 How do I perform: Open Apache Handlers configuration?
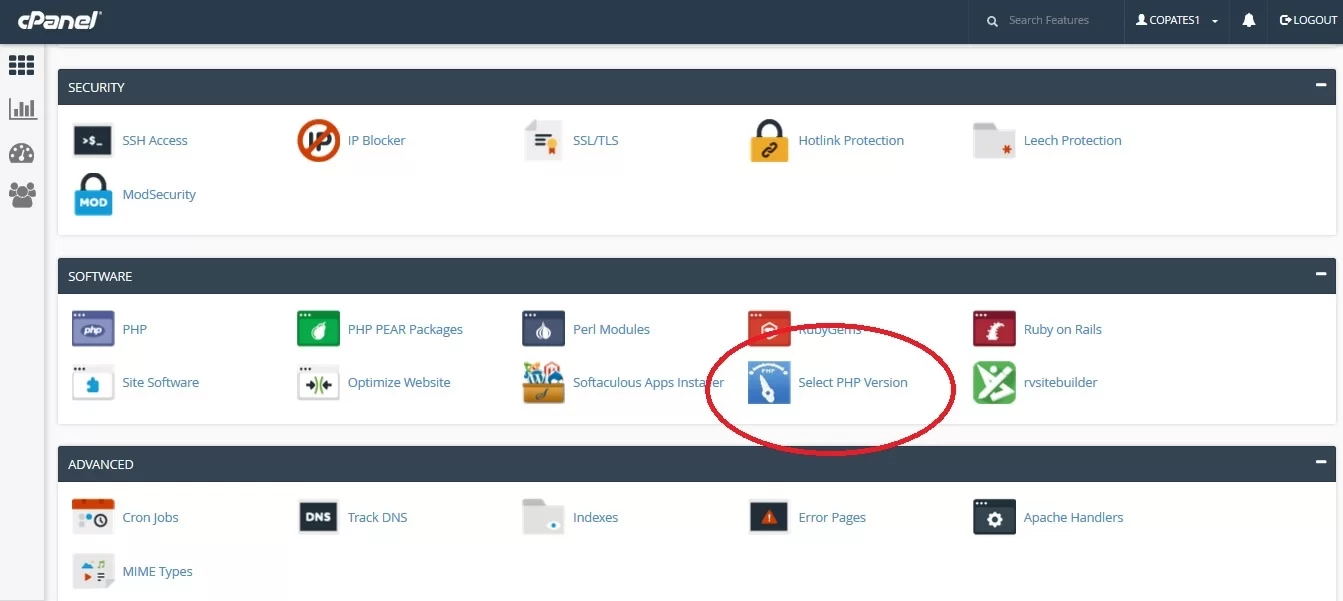pyautogui.click(x=1074, y=517)
